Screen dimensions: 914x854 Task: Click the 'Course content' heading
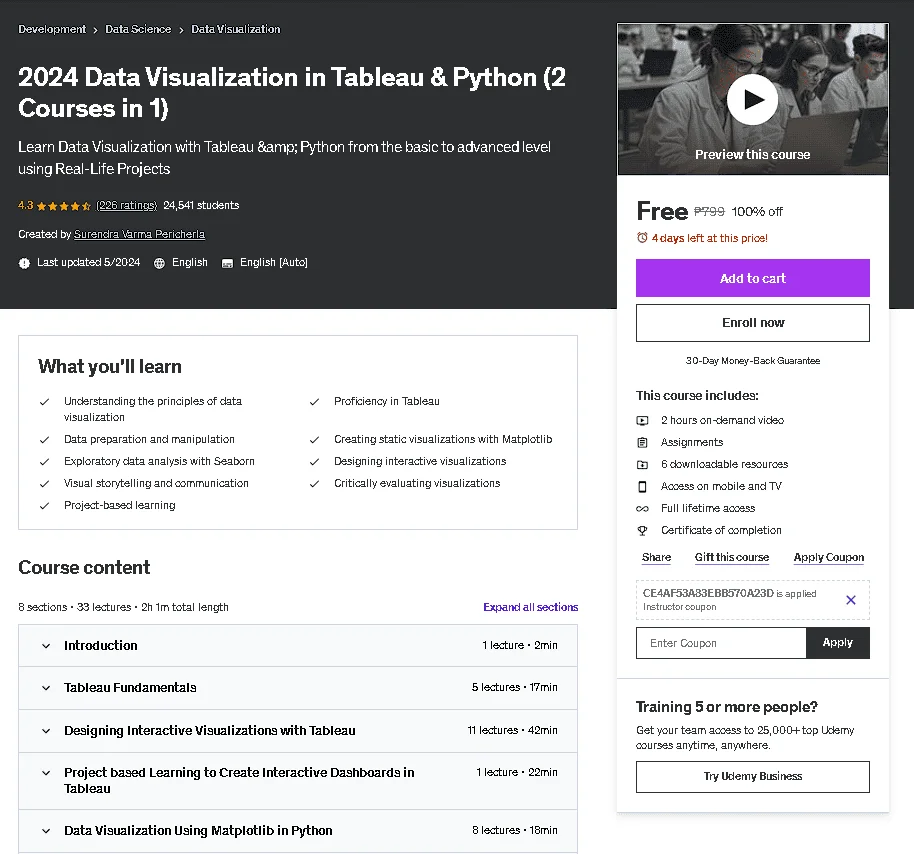click(x=84, y=567)
